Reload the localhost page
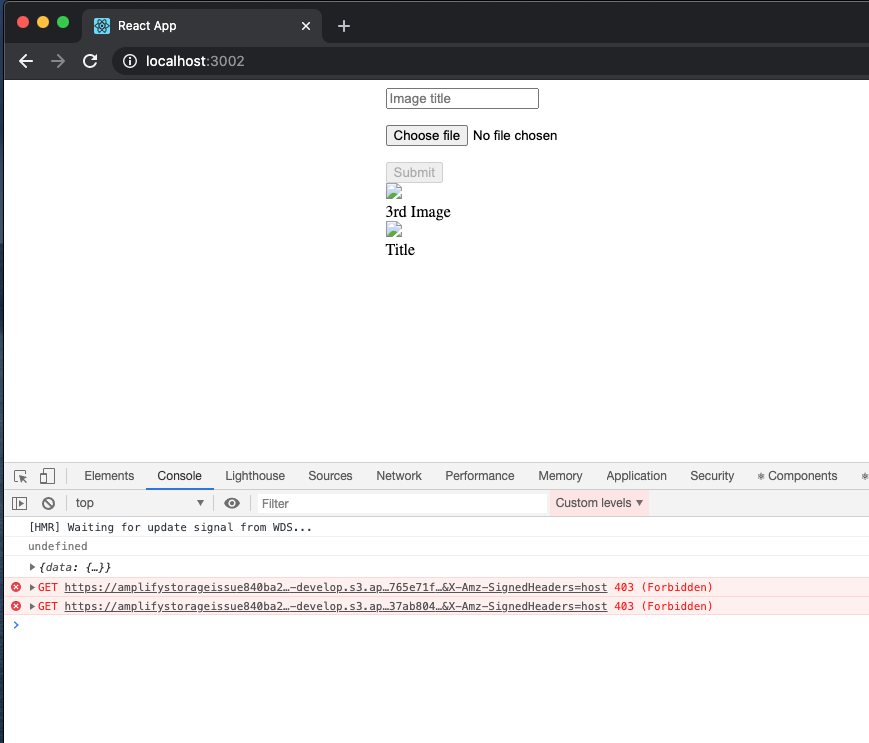The image size is (869, 743). pos(90,61)
